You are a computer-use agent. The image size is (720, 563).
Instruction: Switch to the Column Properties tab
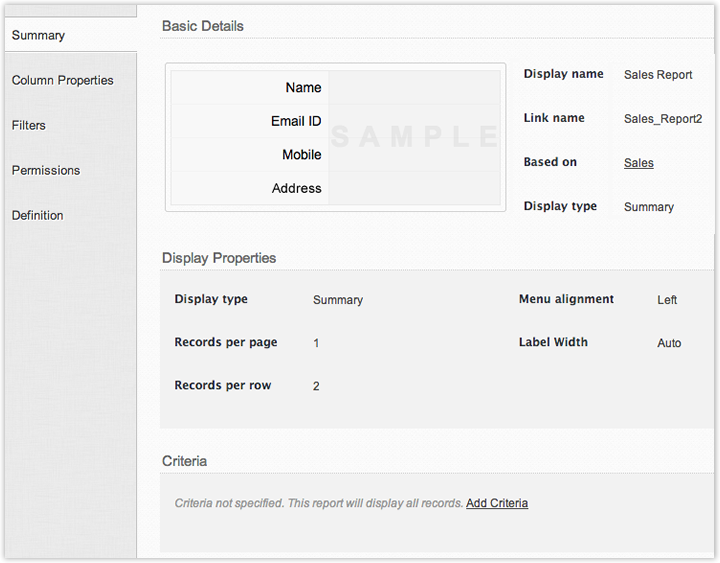tap(62, 81)
